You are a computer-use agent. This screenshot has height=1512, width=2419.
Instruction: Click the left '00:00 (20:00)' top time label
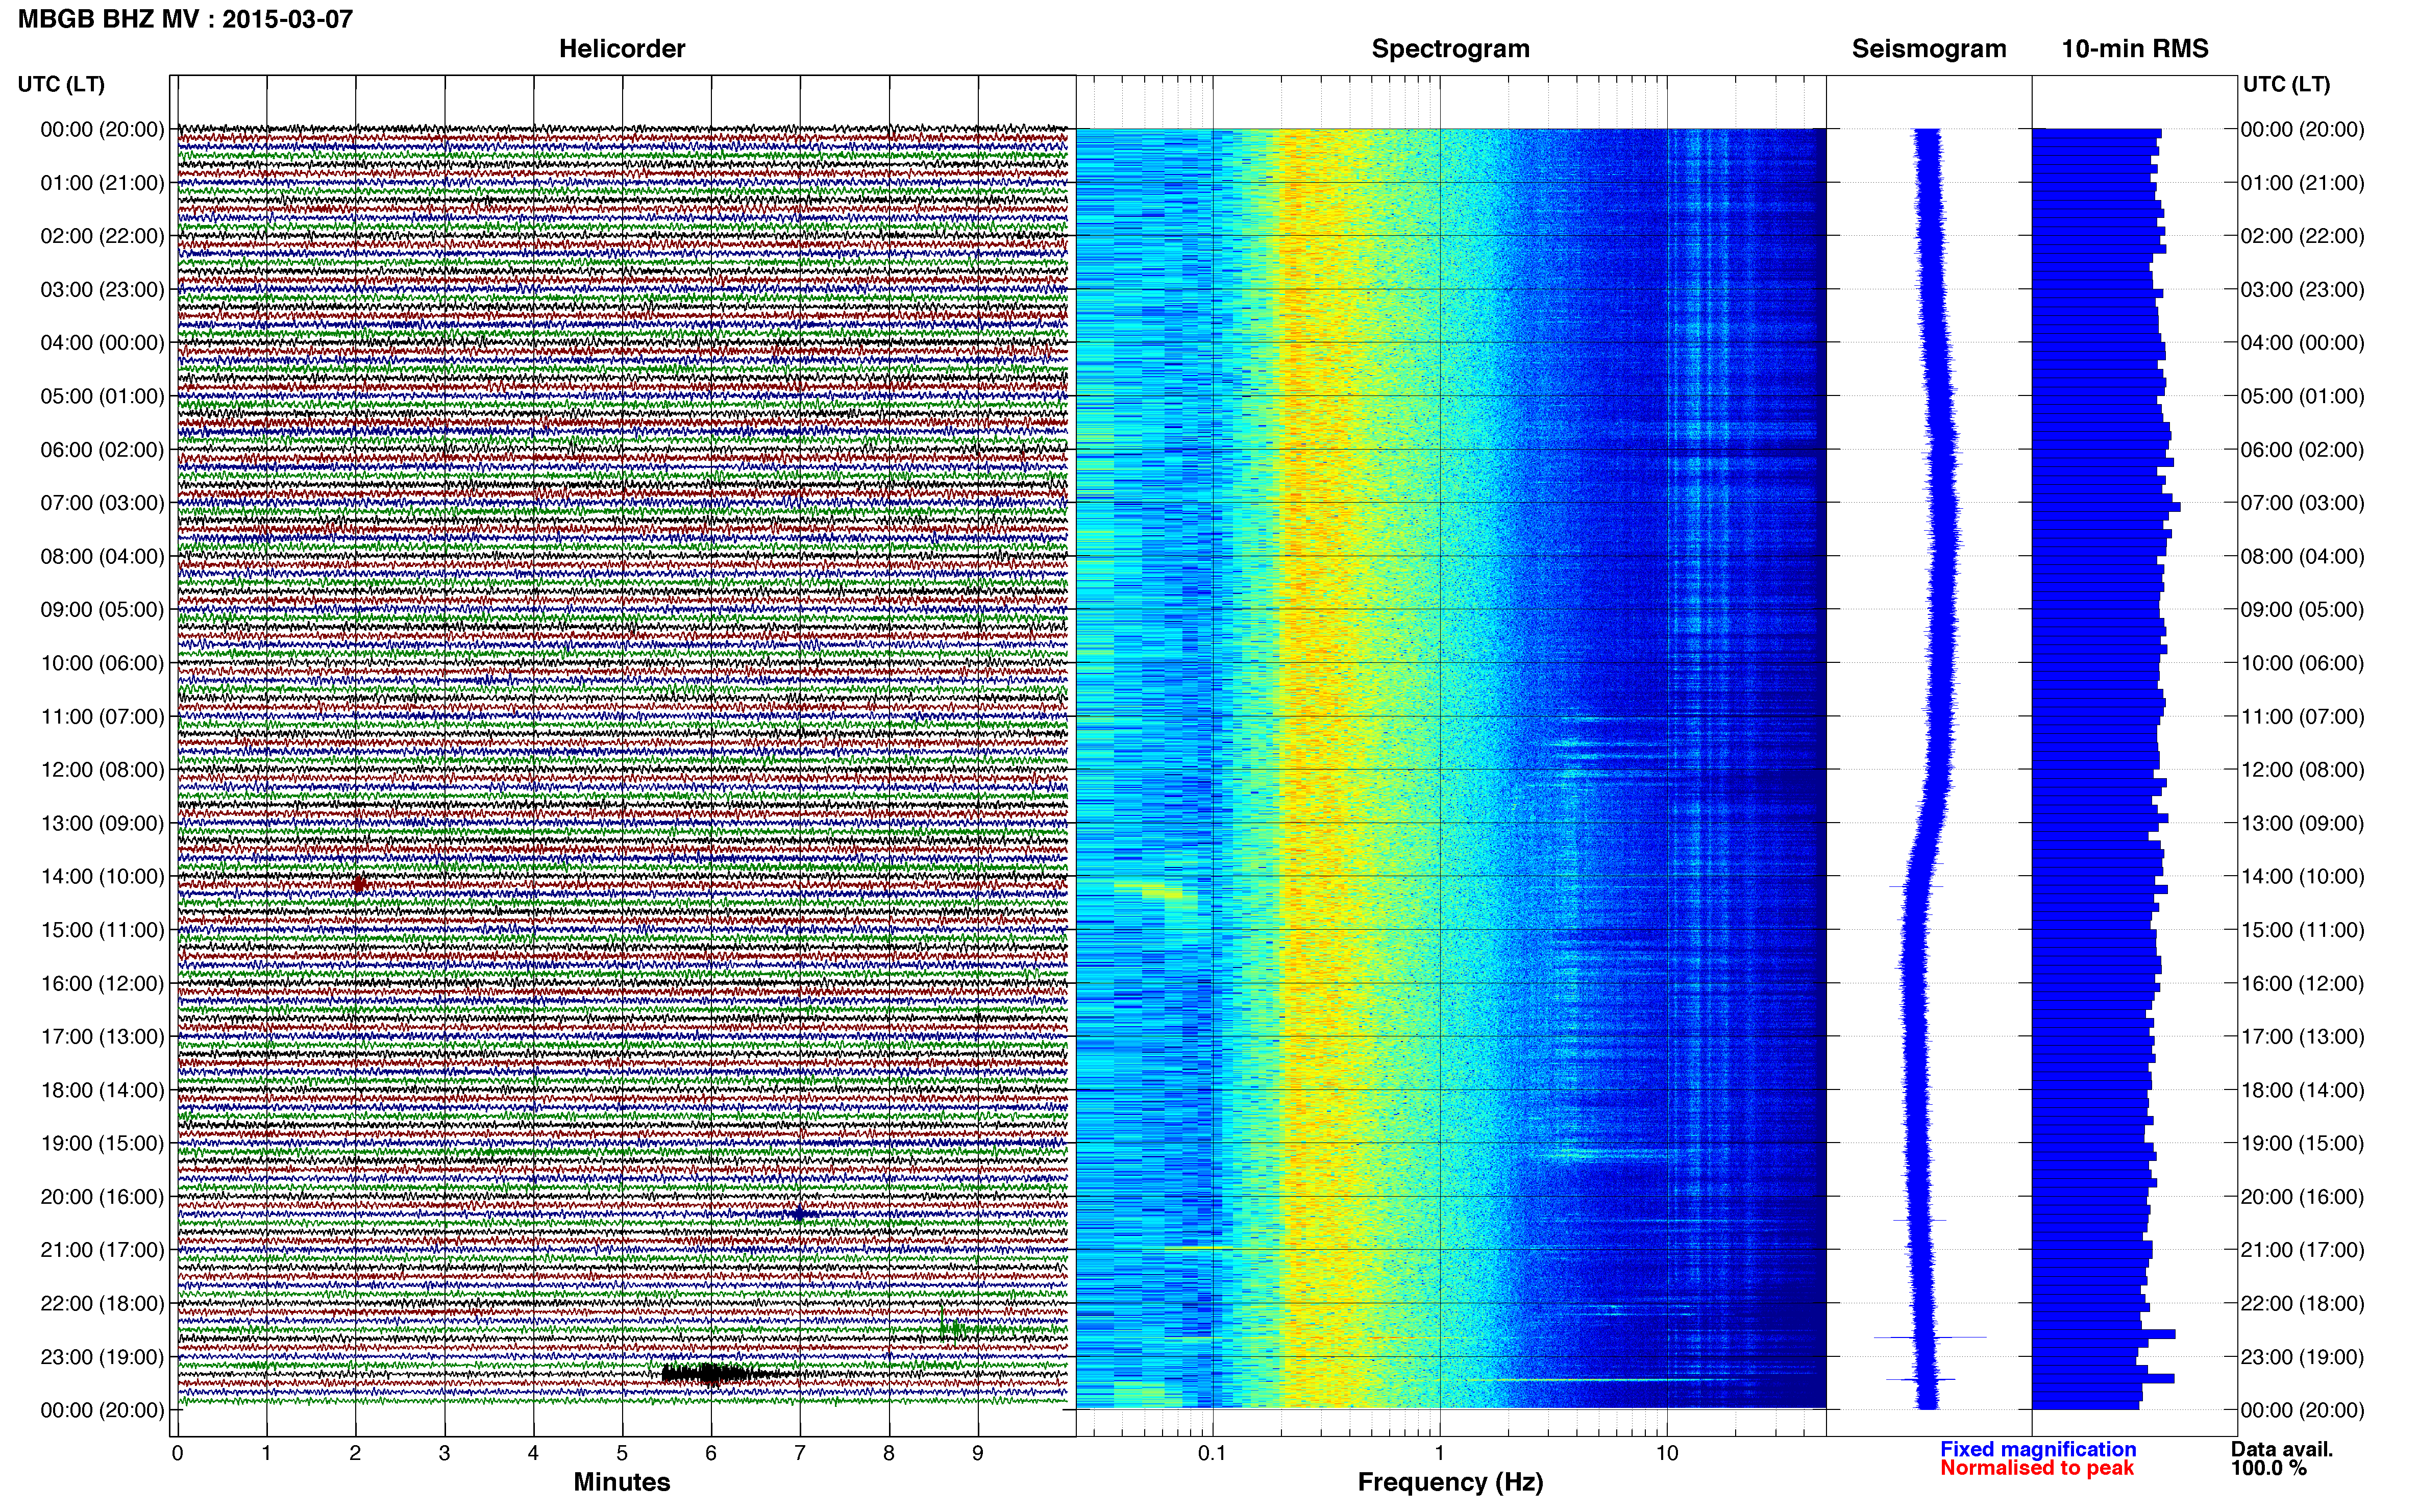[102, 129]
